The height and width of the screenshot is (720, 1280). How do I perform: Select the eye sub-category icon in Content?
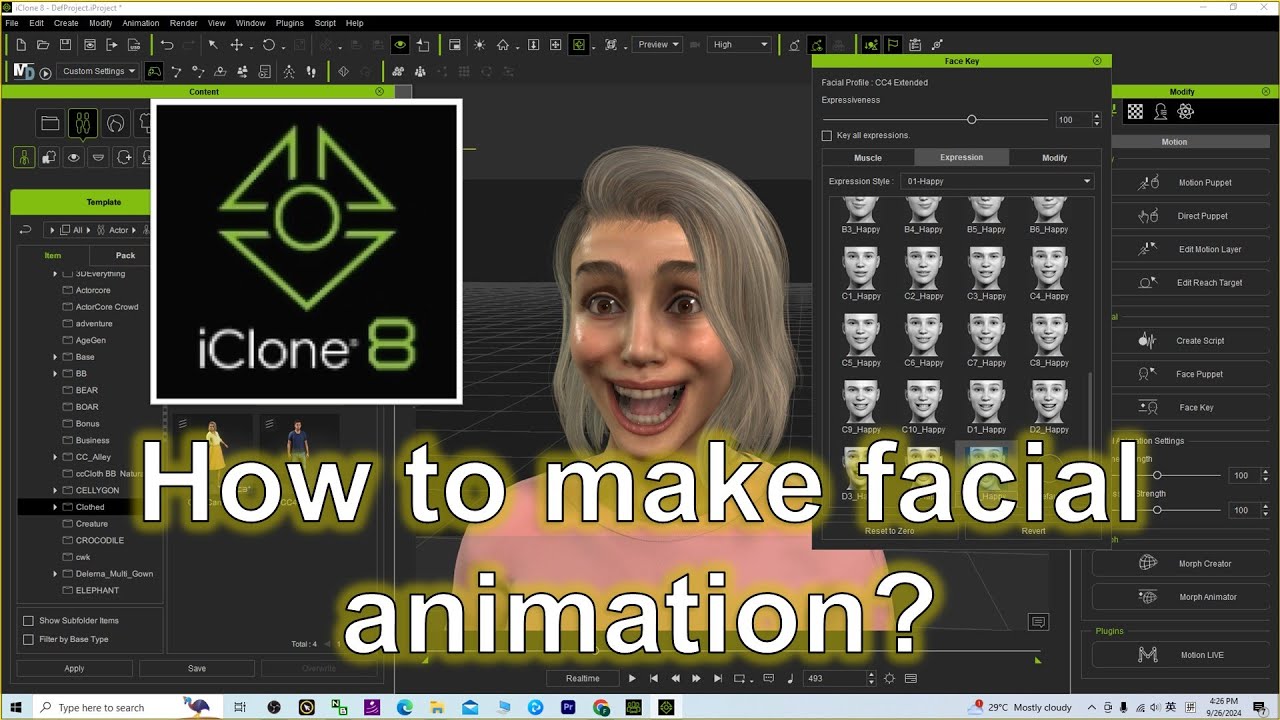(74, 157)
